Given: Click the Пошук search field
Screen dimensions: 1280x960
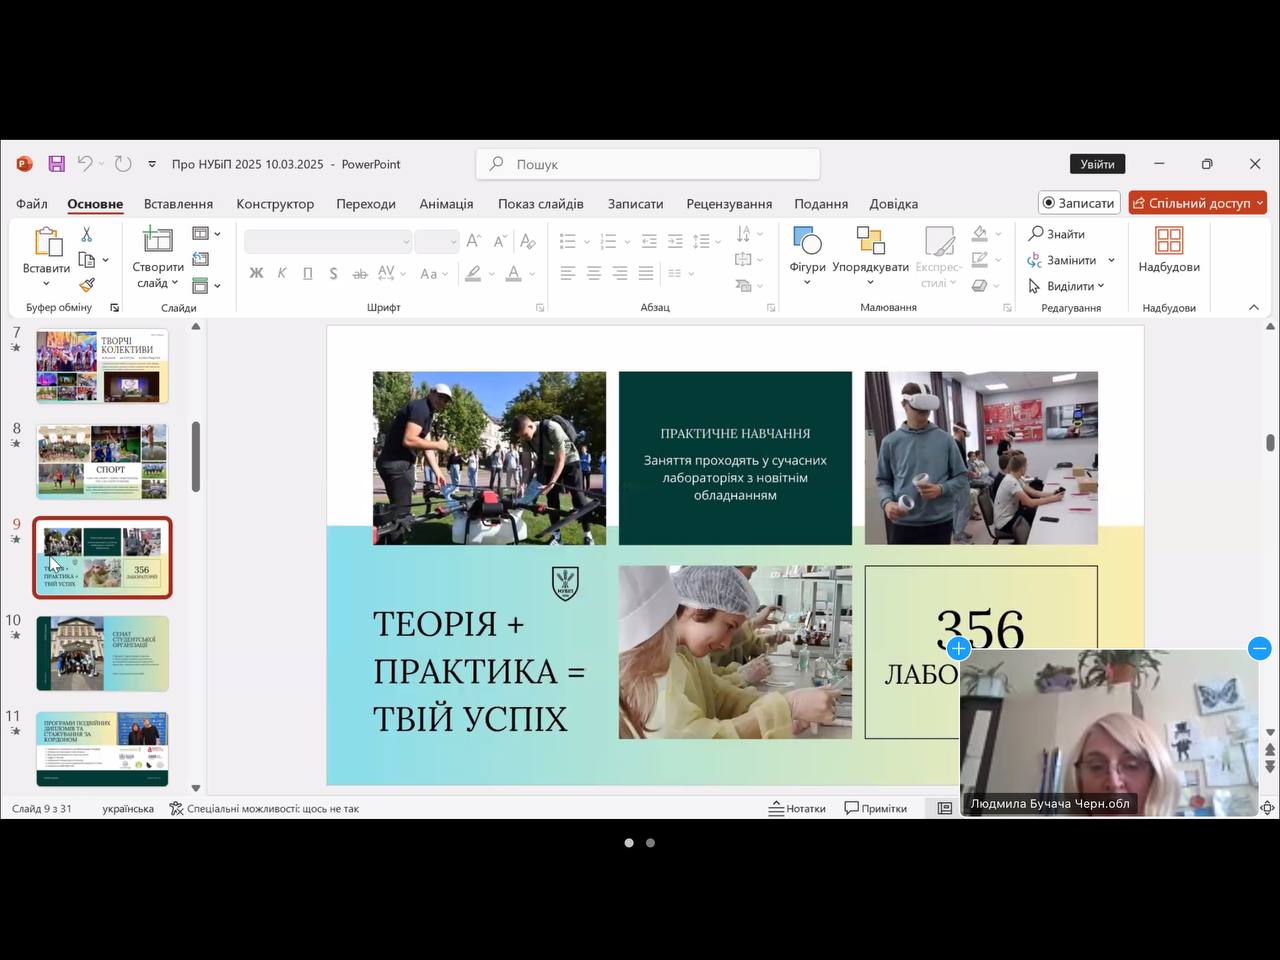Looking at the screenshot, I should 648,164.
